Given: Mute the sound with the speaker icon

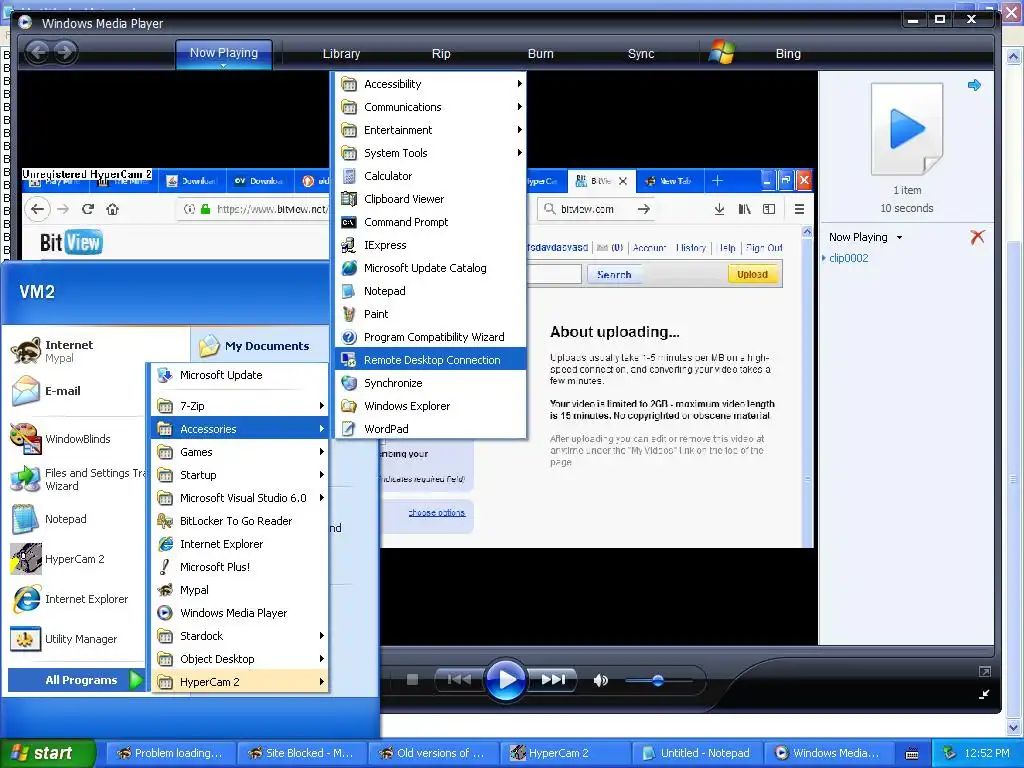Looking at the screenshot, I should 600,680.
